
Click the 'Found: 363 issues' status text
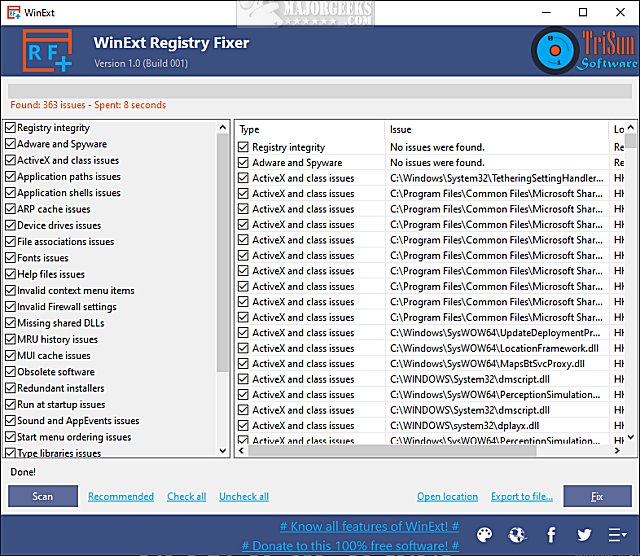(x=48, y=105)
